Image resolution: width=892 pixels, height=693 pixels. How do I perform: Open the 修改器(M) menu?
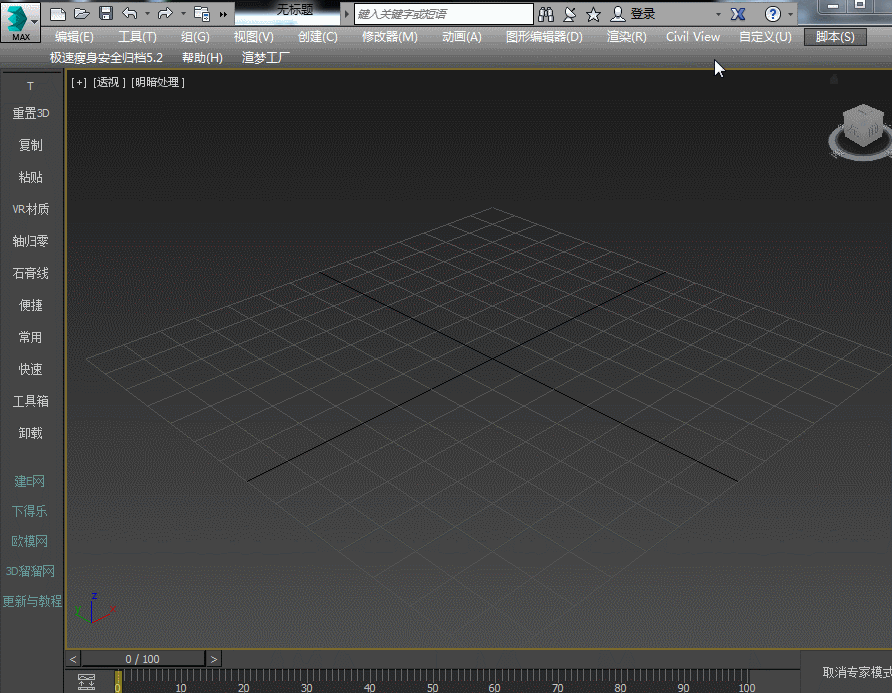[389, 37]
